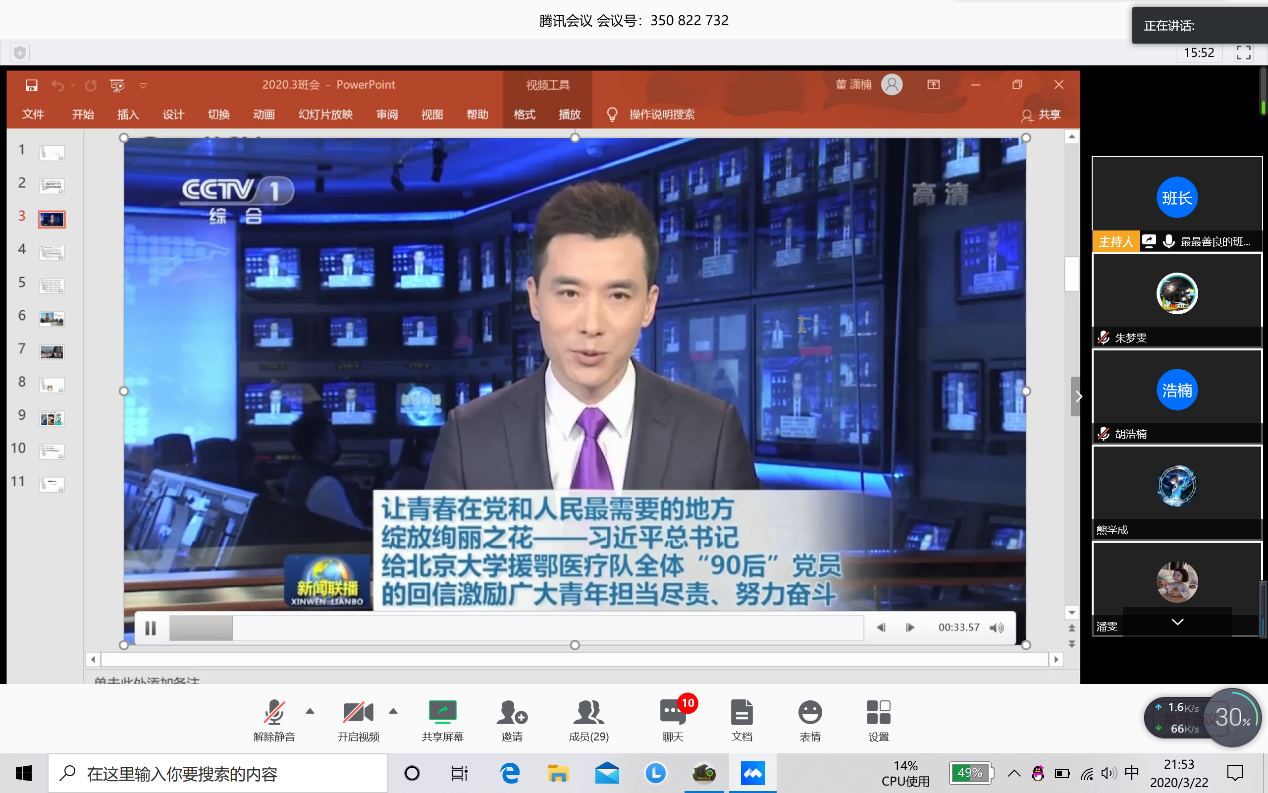The width and height of the screenshot is (1268, 793).
Task: Open Mail app from the taskbar
Action: pyautogui.click(x=606, y=773)
